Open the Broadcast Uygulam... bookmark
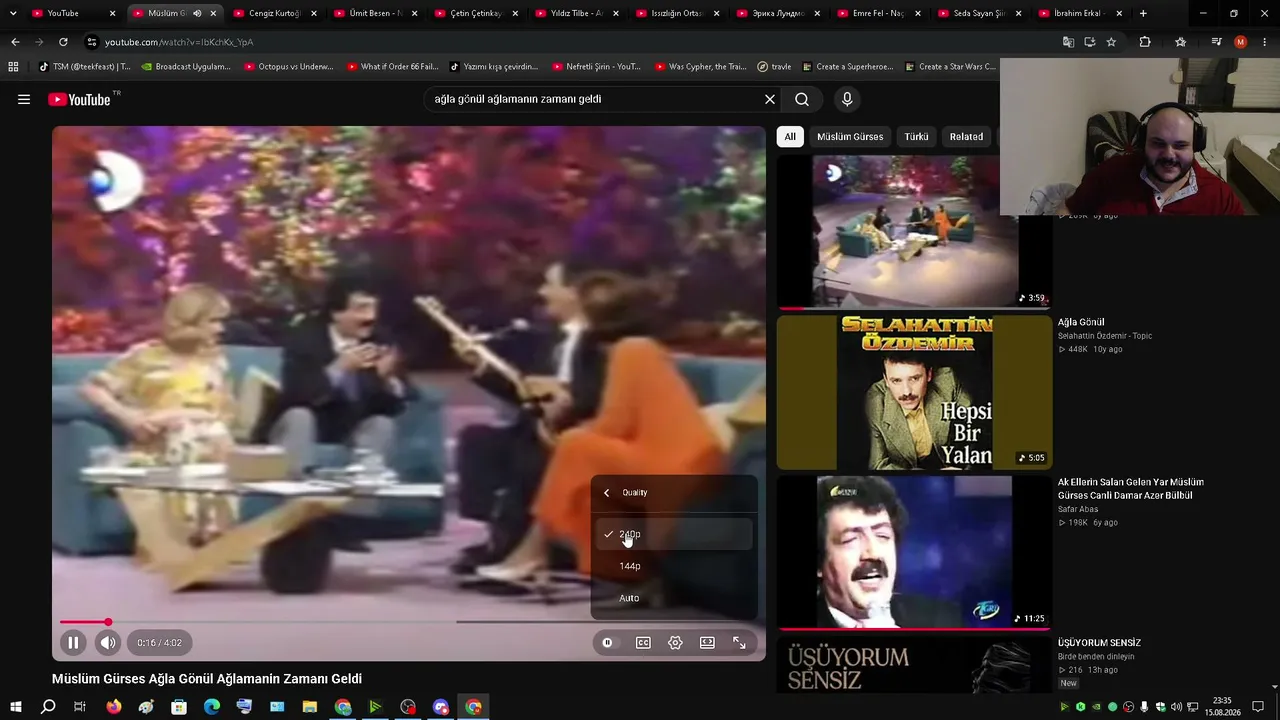Viewport: 1280px width, 720px height. coord(186,67)
